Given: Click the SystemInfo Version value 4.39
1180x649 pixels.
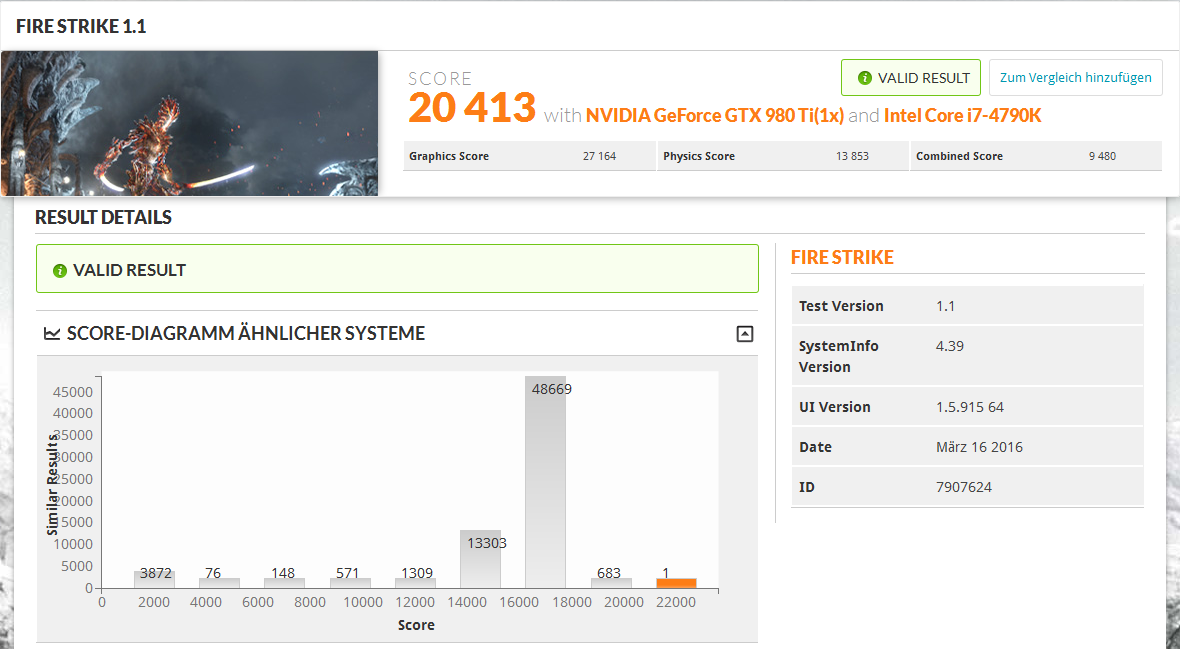Looking at the screenshot, I should pos(950,346).
